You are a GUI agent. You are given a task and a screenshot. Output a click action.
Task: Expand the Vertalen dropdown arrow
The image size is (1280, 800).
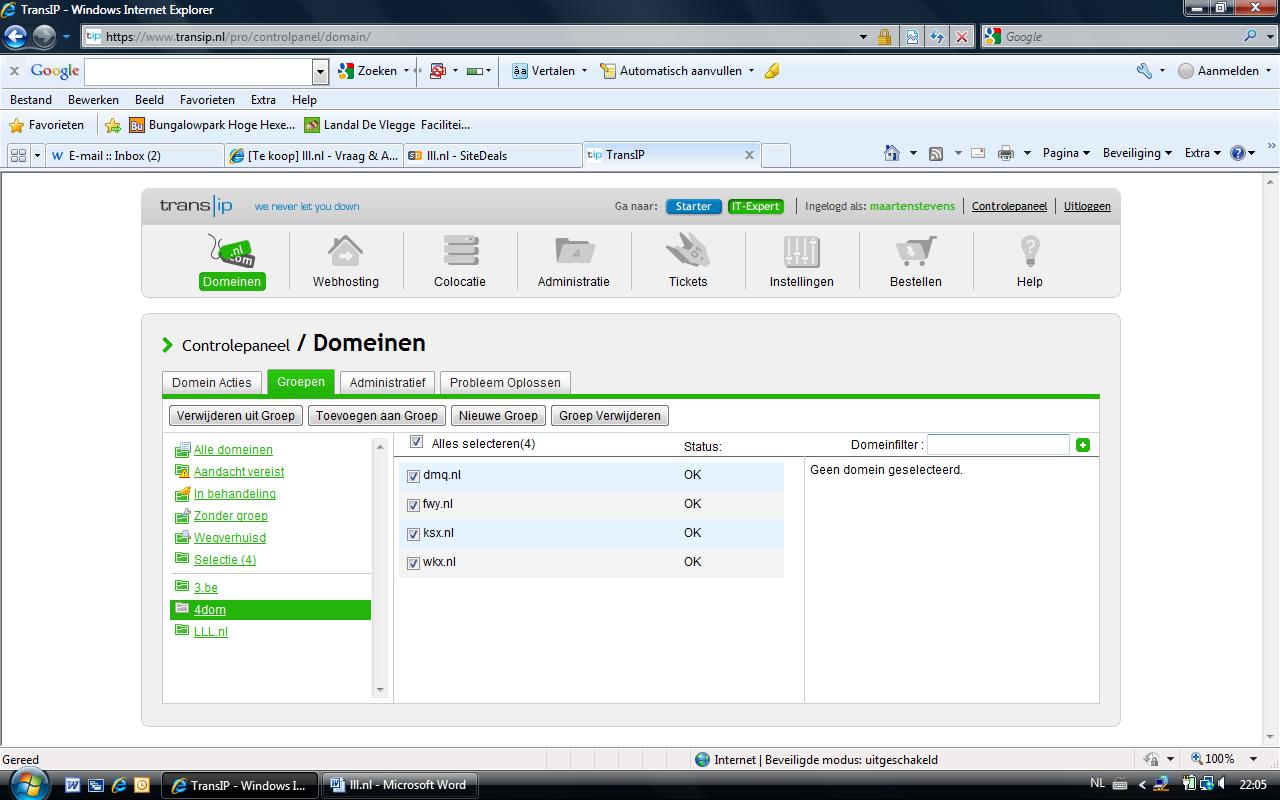[x=584, y=71]
